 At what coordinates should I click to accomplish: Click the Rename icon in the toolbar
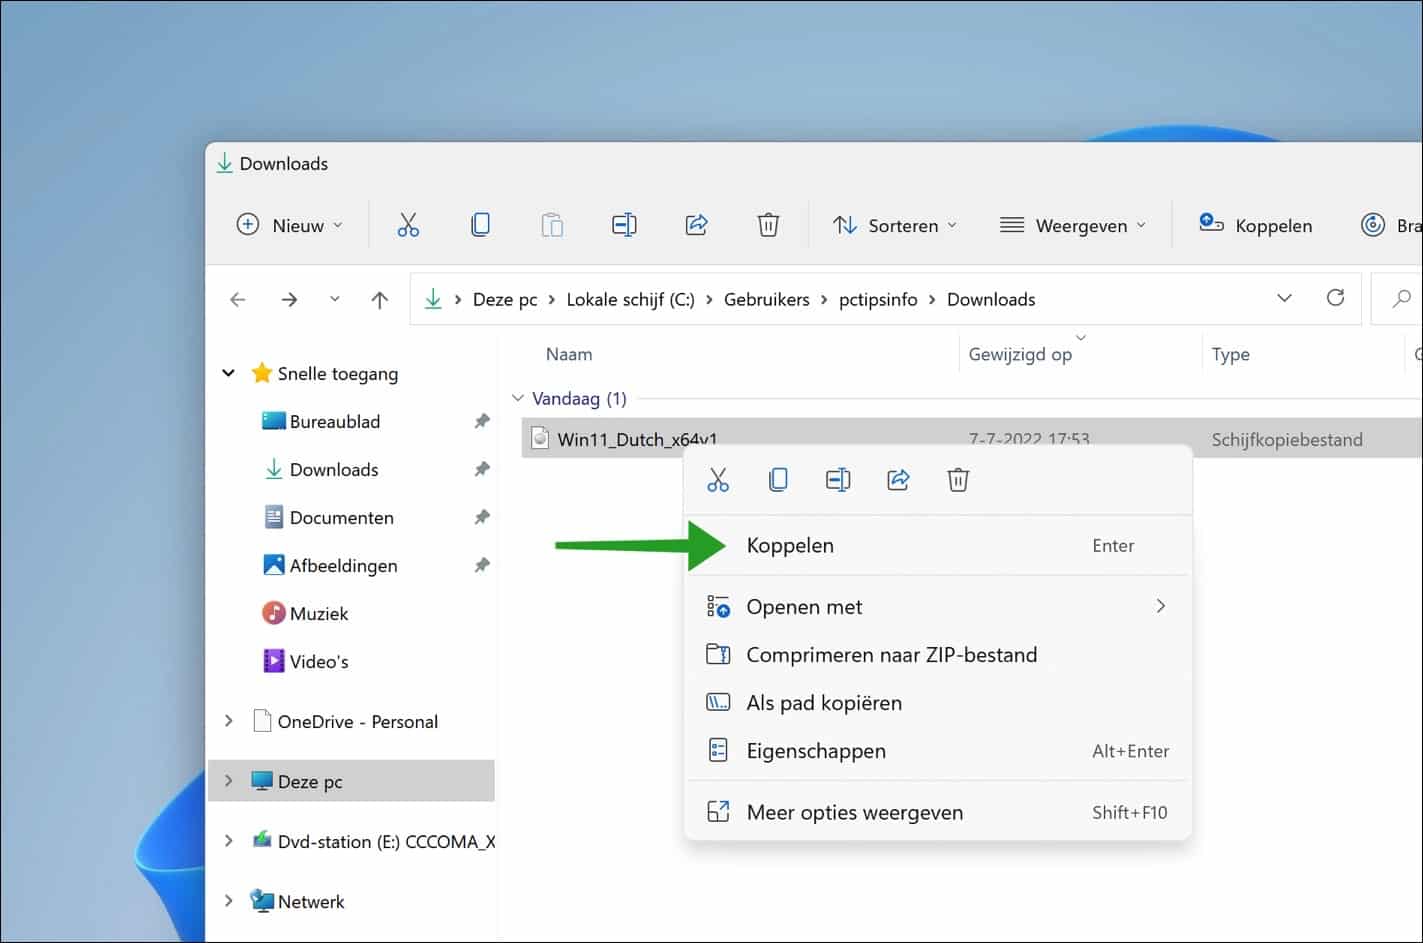click(x=624, y=224)
